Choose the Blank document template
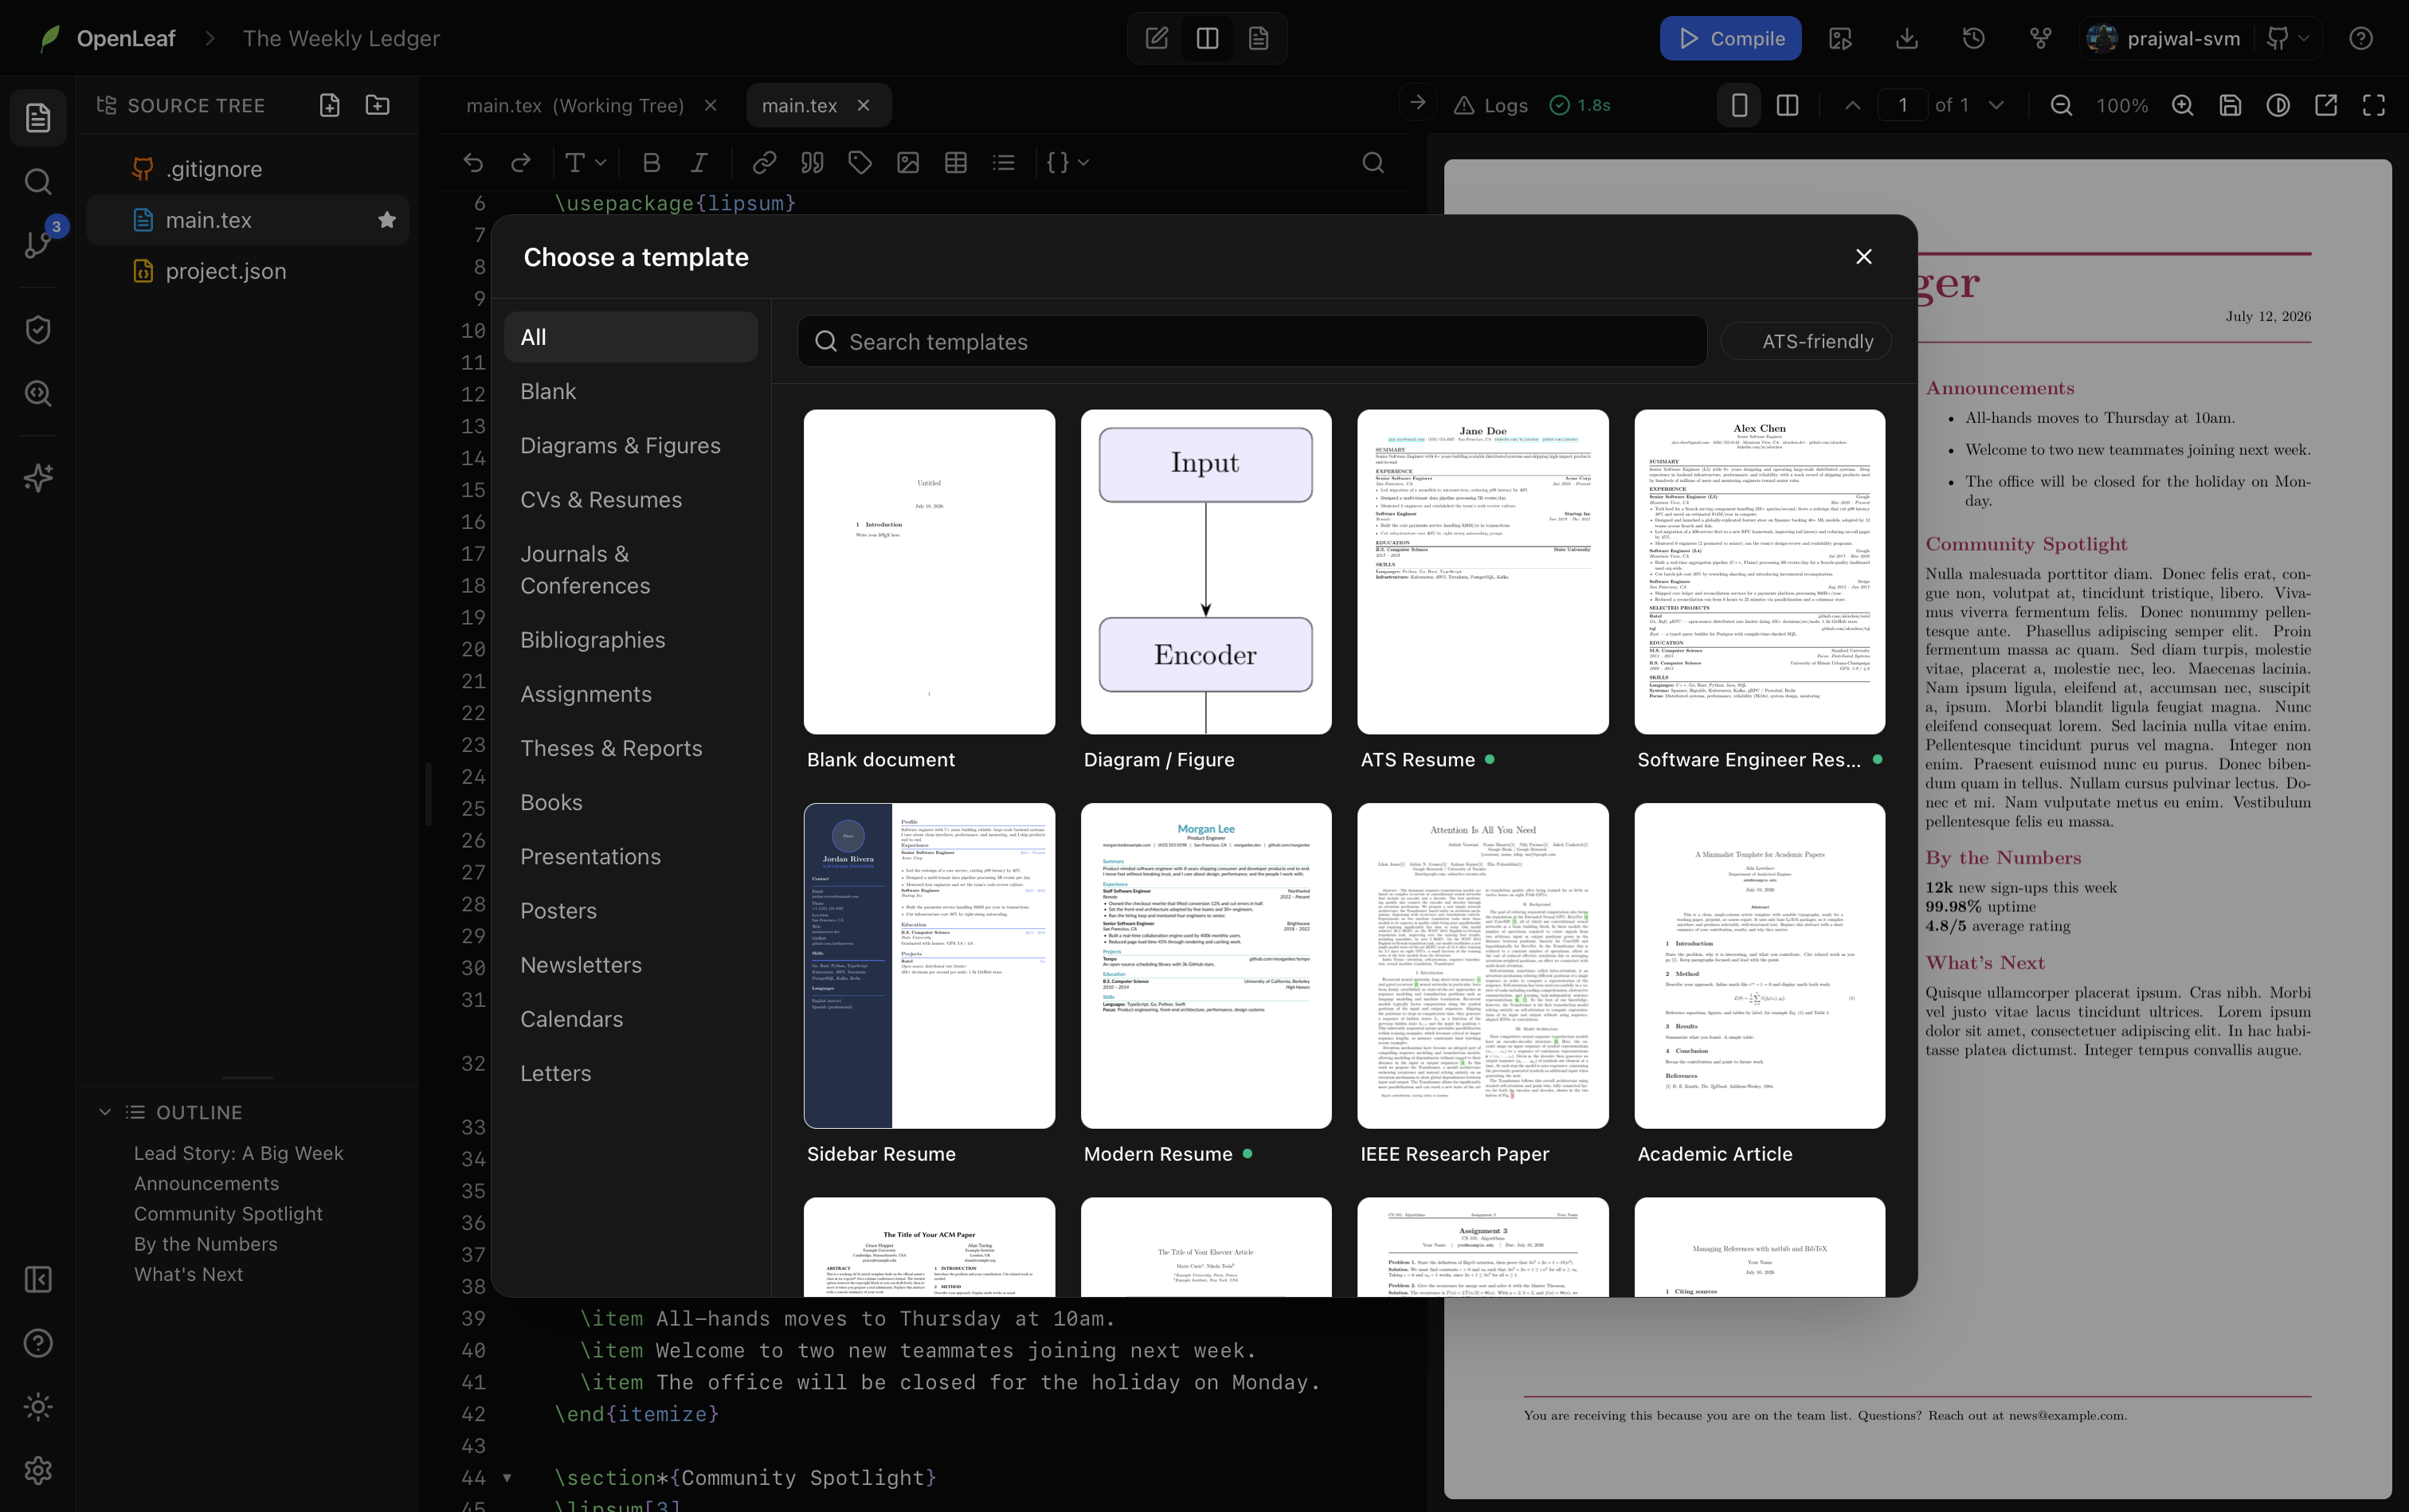The width and height of the screenshot is (2409, 1512). coord(929,590)
